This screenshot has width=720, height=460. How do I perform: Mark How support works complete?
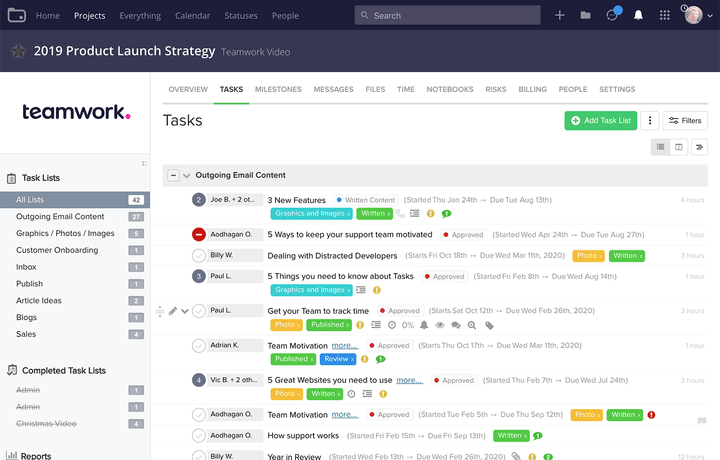pyautogui.click(x=199, y=435)
